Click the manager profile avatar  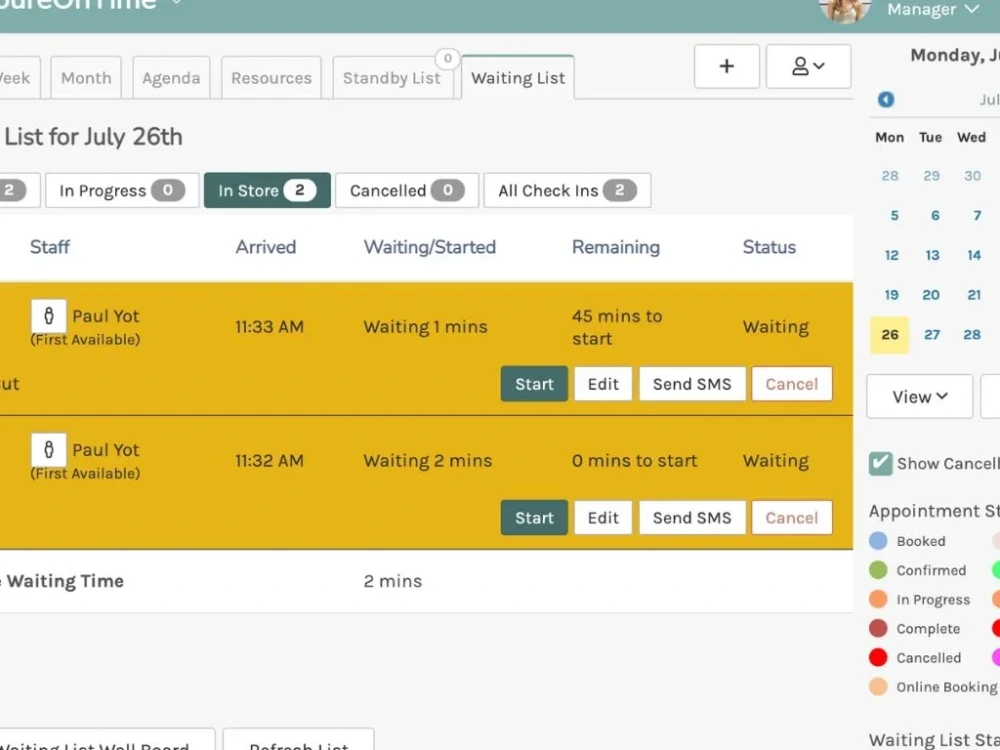pos(845,10)
